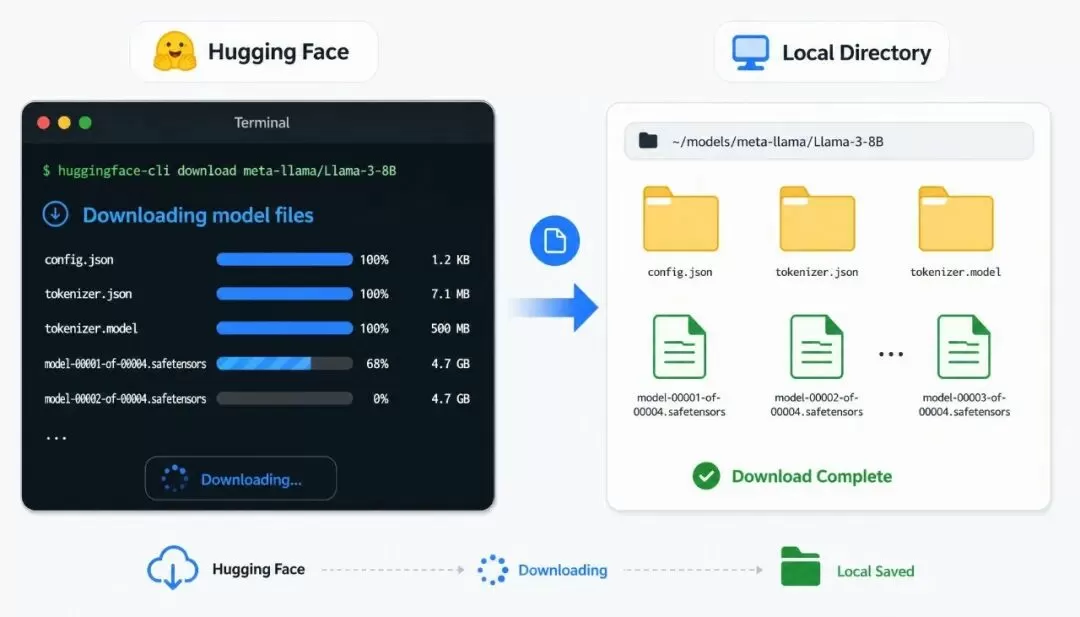Click model-00001-of-00004.safetensors in Terminal

[x=125, y=364]
